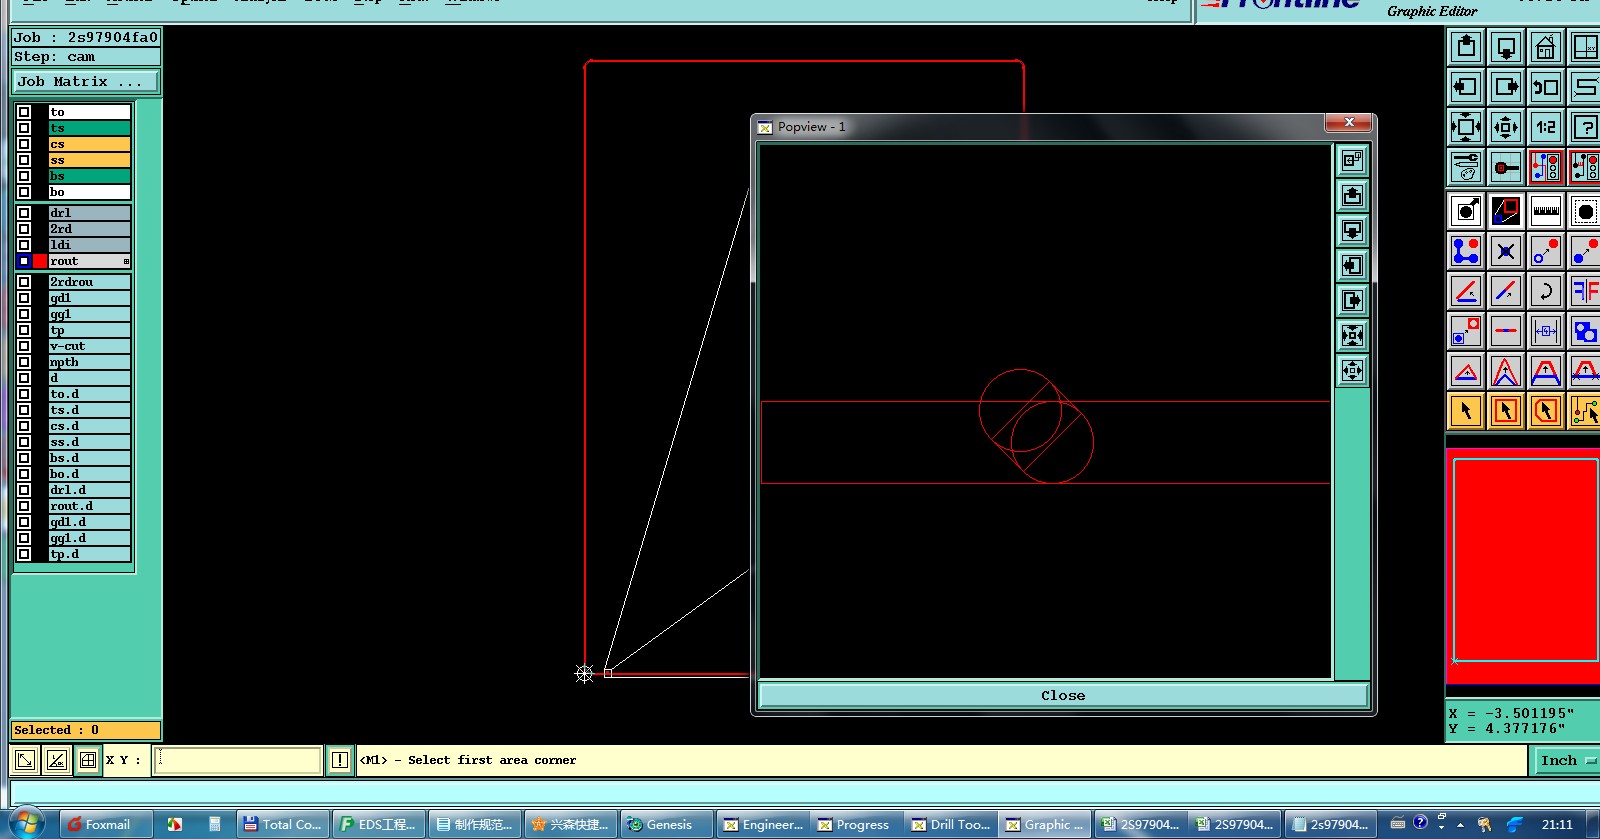The image size is (1600, 839).
Task: Click the grid snap icon left of X Y
Action: 88,761
